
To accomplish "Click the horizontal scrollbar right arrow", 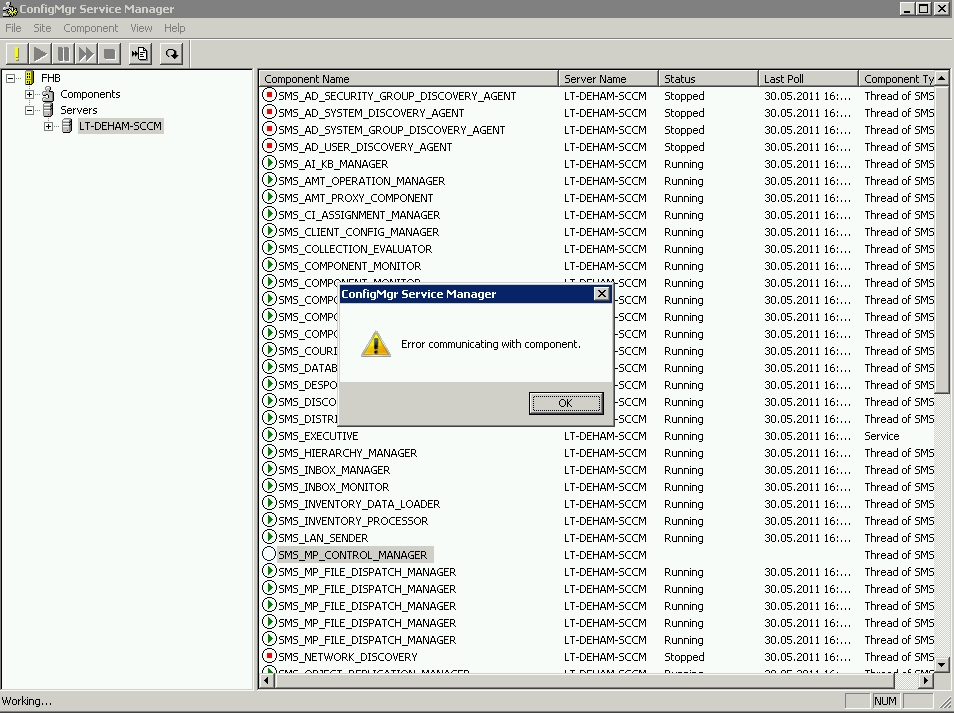I will 926,680.
